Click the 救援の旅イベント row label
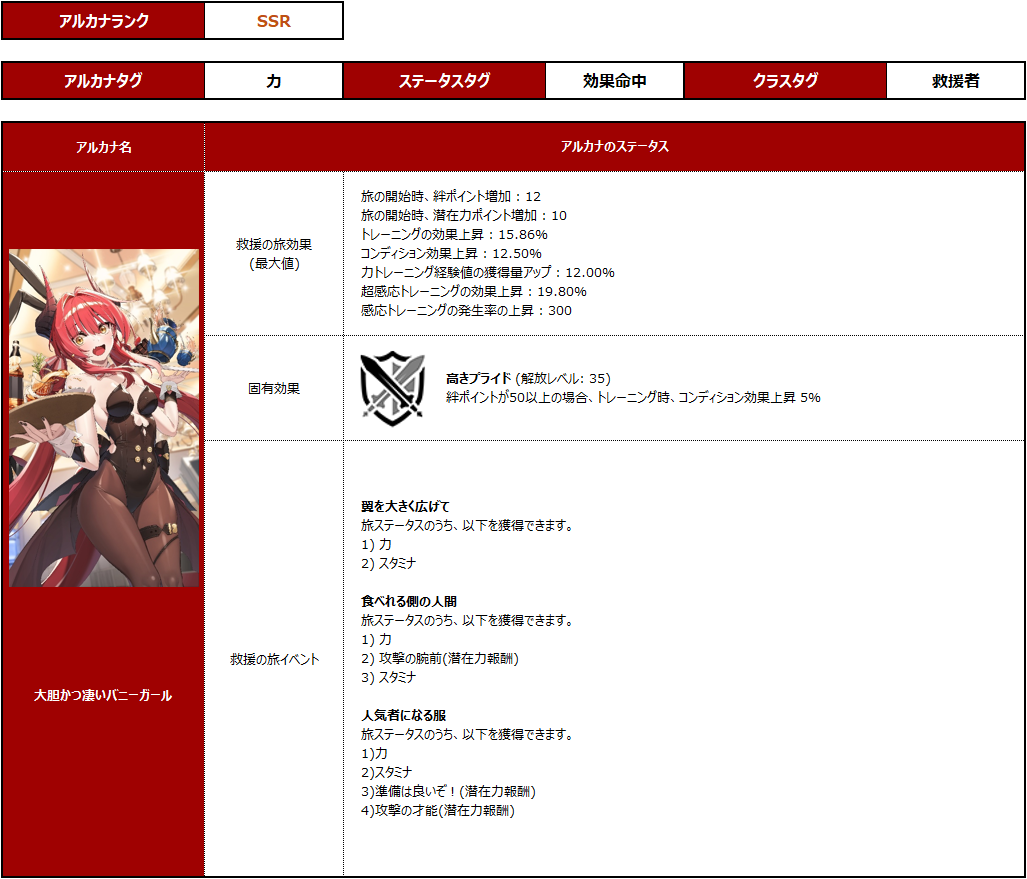The image size is (1027, 879). click(x=274, y=660)
